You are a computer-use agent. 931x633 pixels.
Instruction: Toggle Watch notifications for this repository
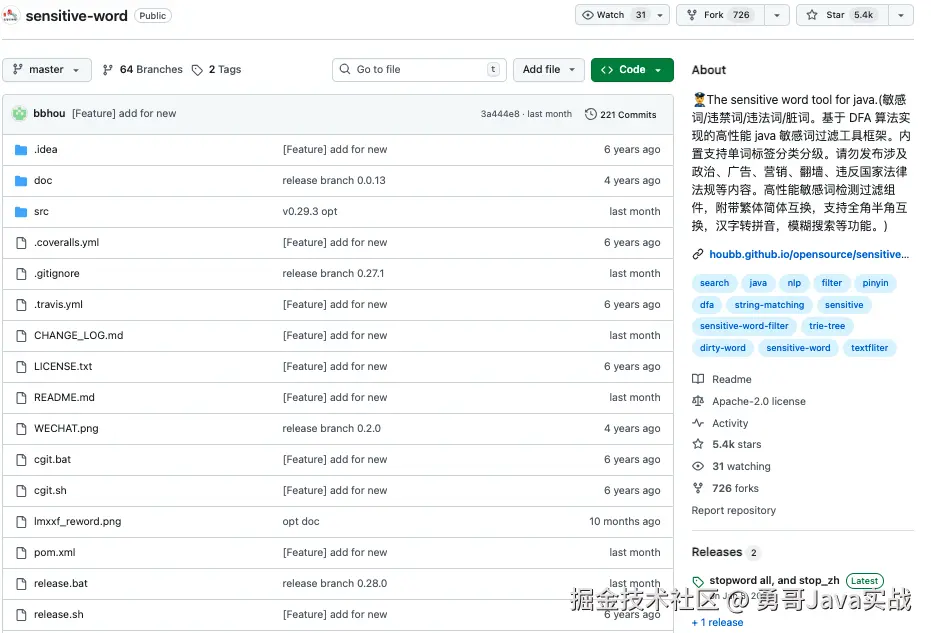(612, 15)
